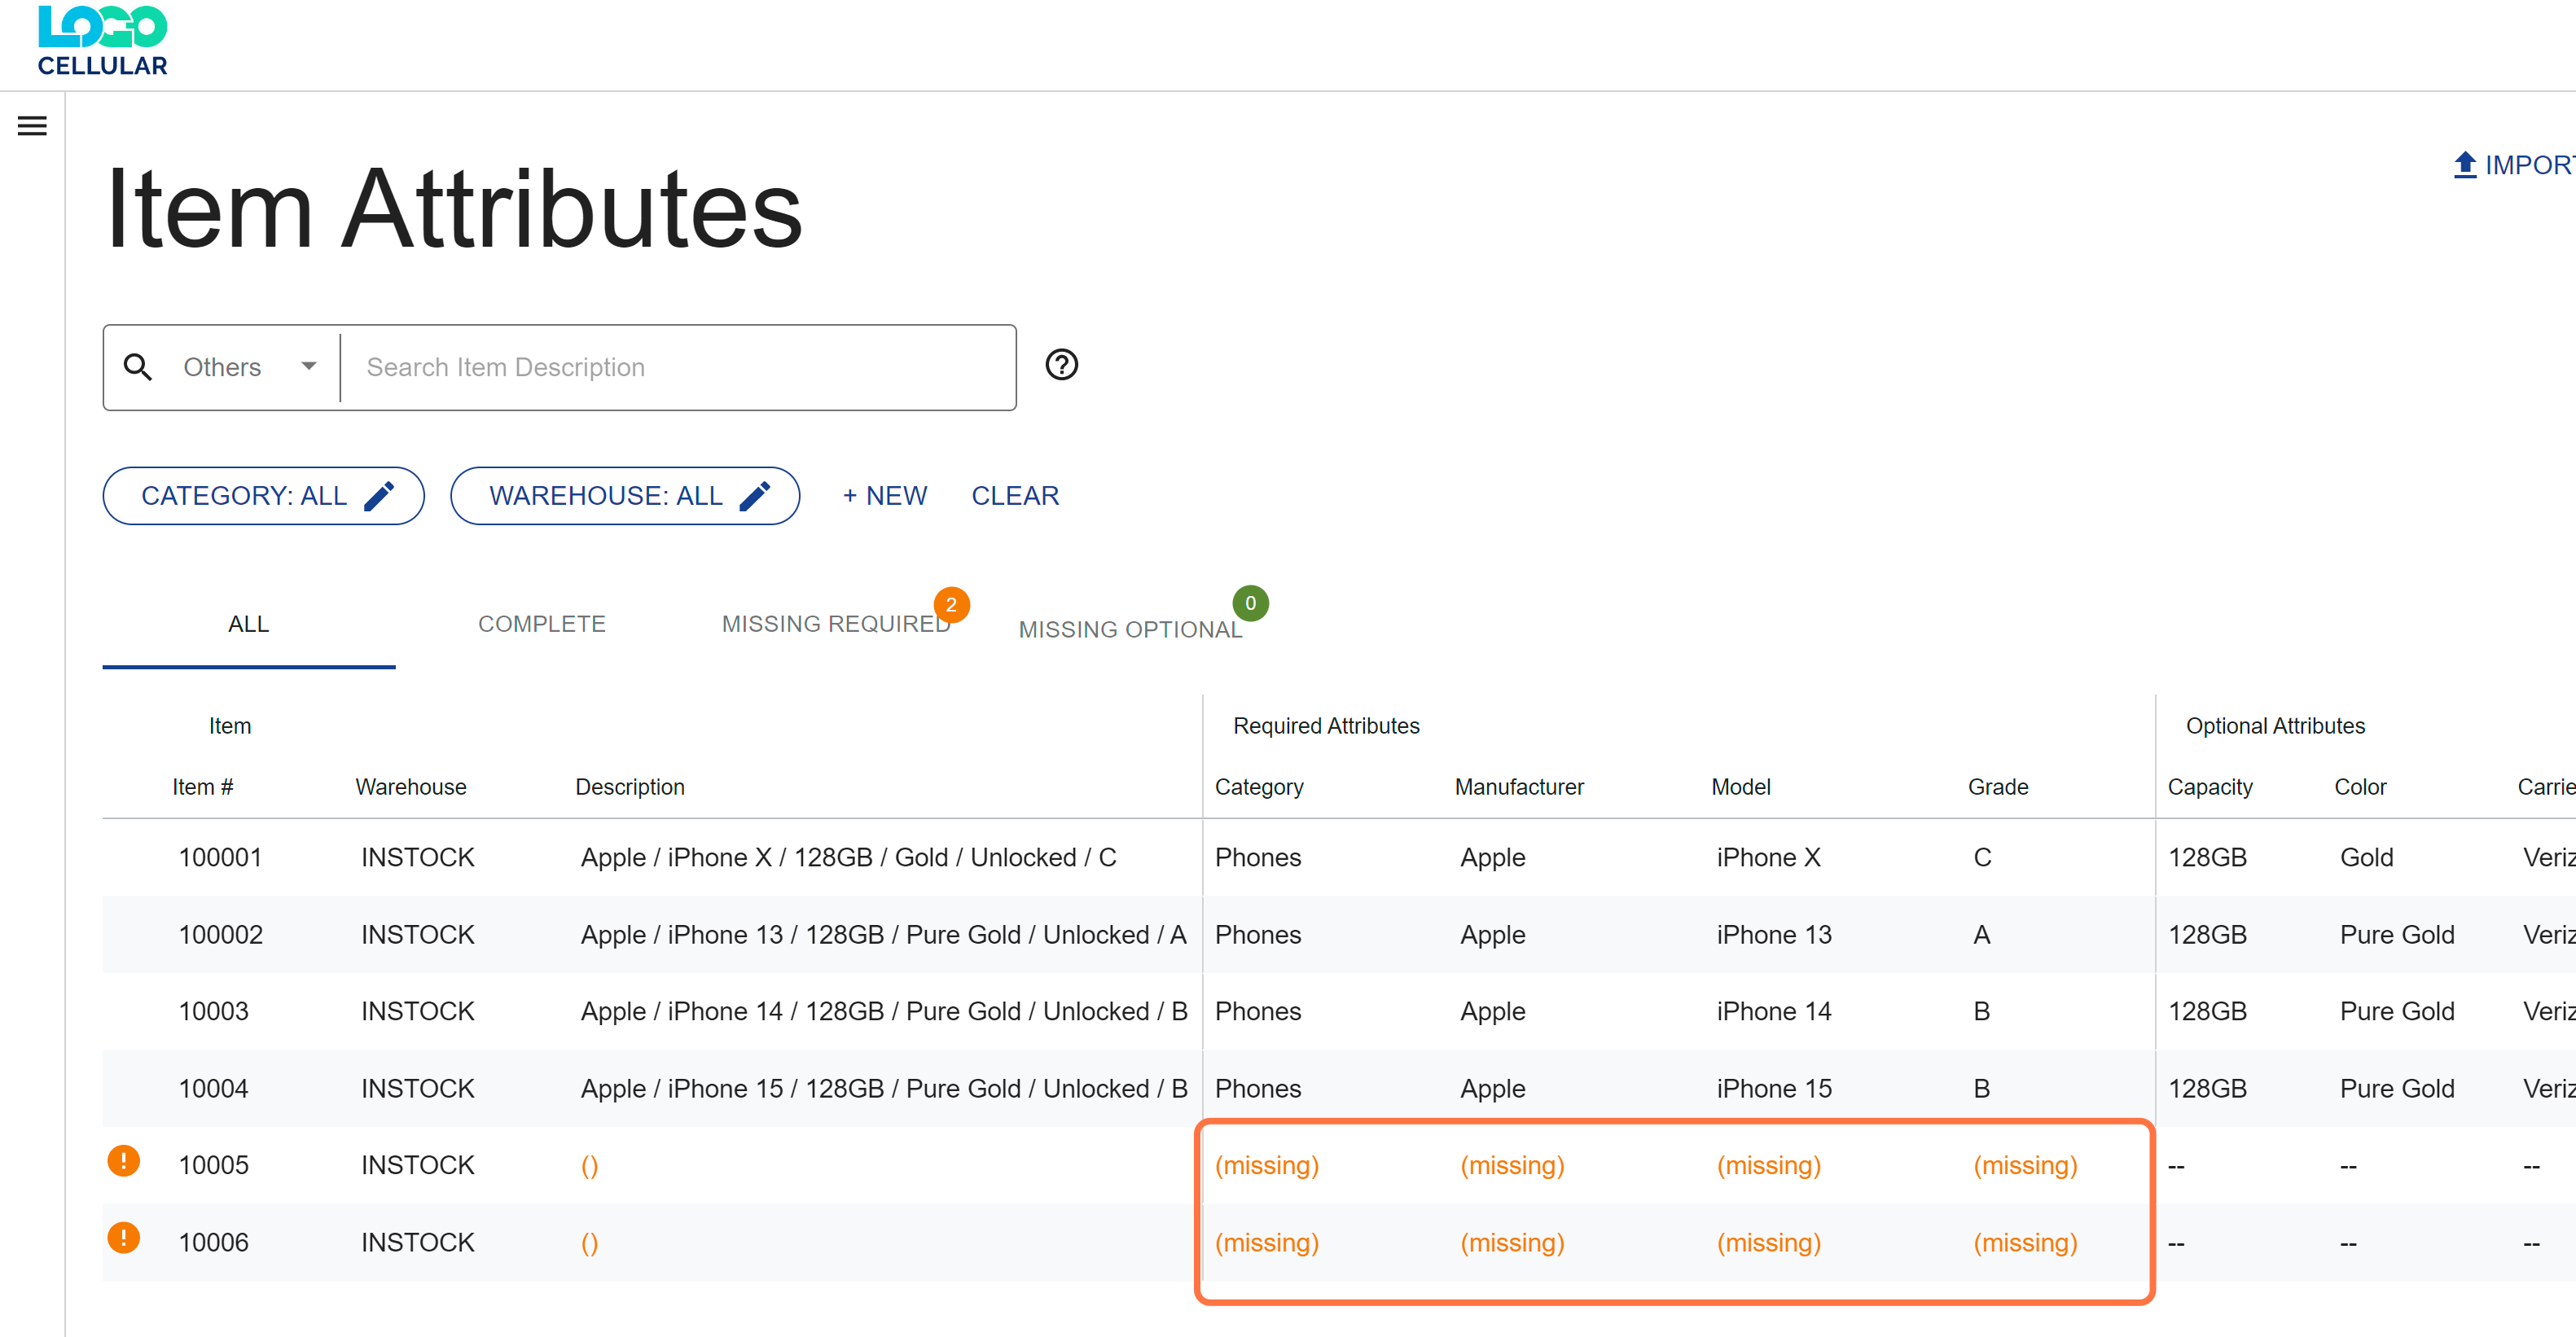This screenshot has height=1337, width=2576.
Task: Click the Required Attributes group header
Action: pyautogui.click(x=1326, y=726)
